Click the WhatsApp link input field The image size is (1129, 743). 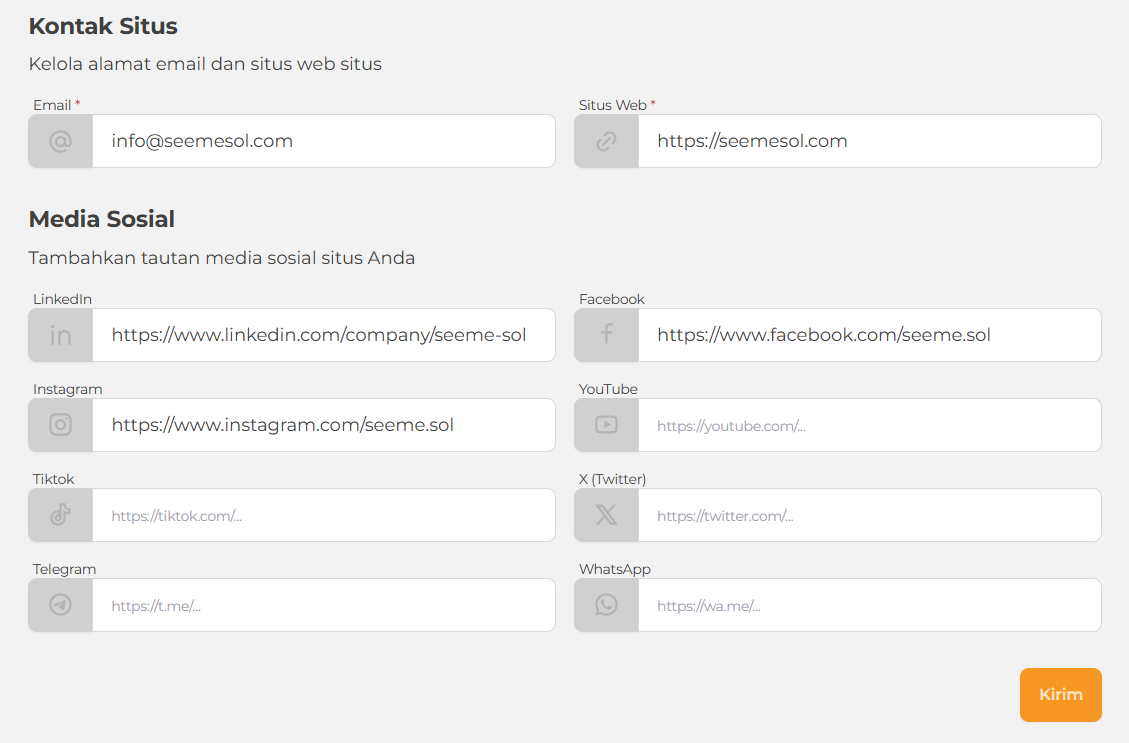869,605
